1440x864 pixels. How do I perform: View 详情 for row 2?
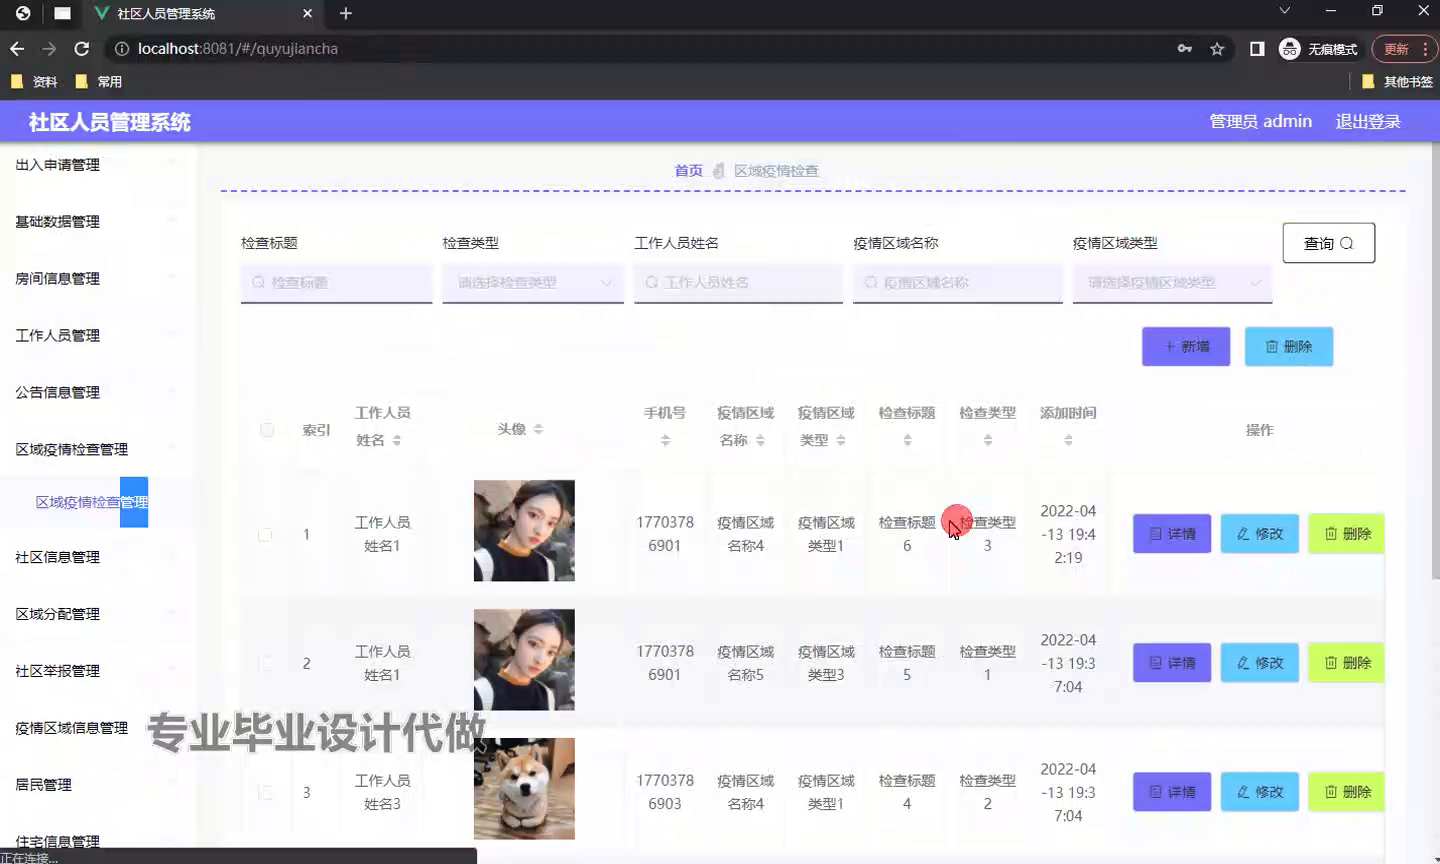[1172, 663]
